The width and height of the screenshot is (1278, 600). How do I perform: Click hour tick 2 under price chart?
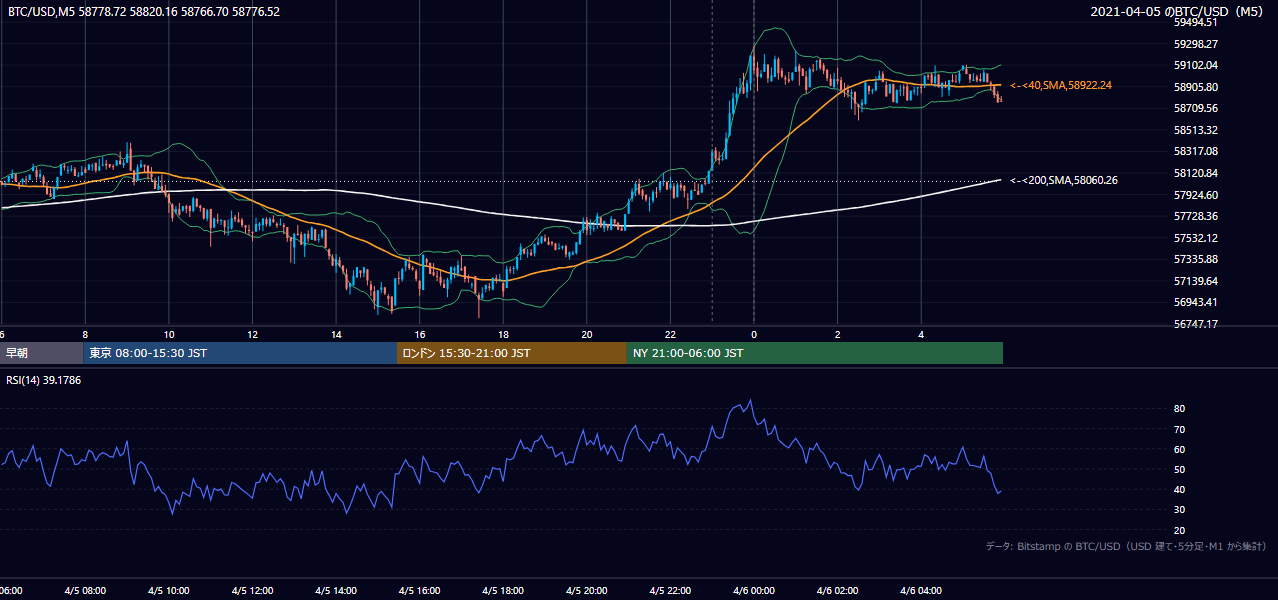(x=838, y=335)
